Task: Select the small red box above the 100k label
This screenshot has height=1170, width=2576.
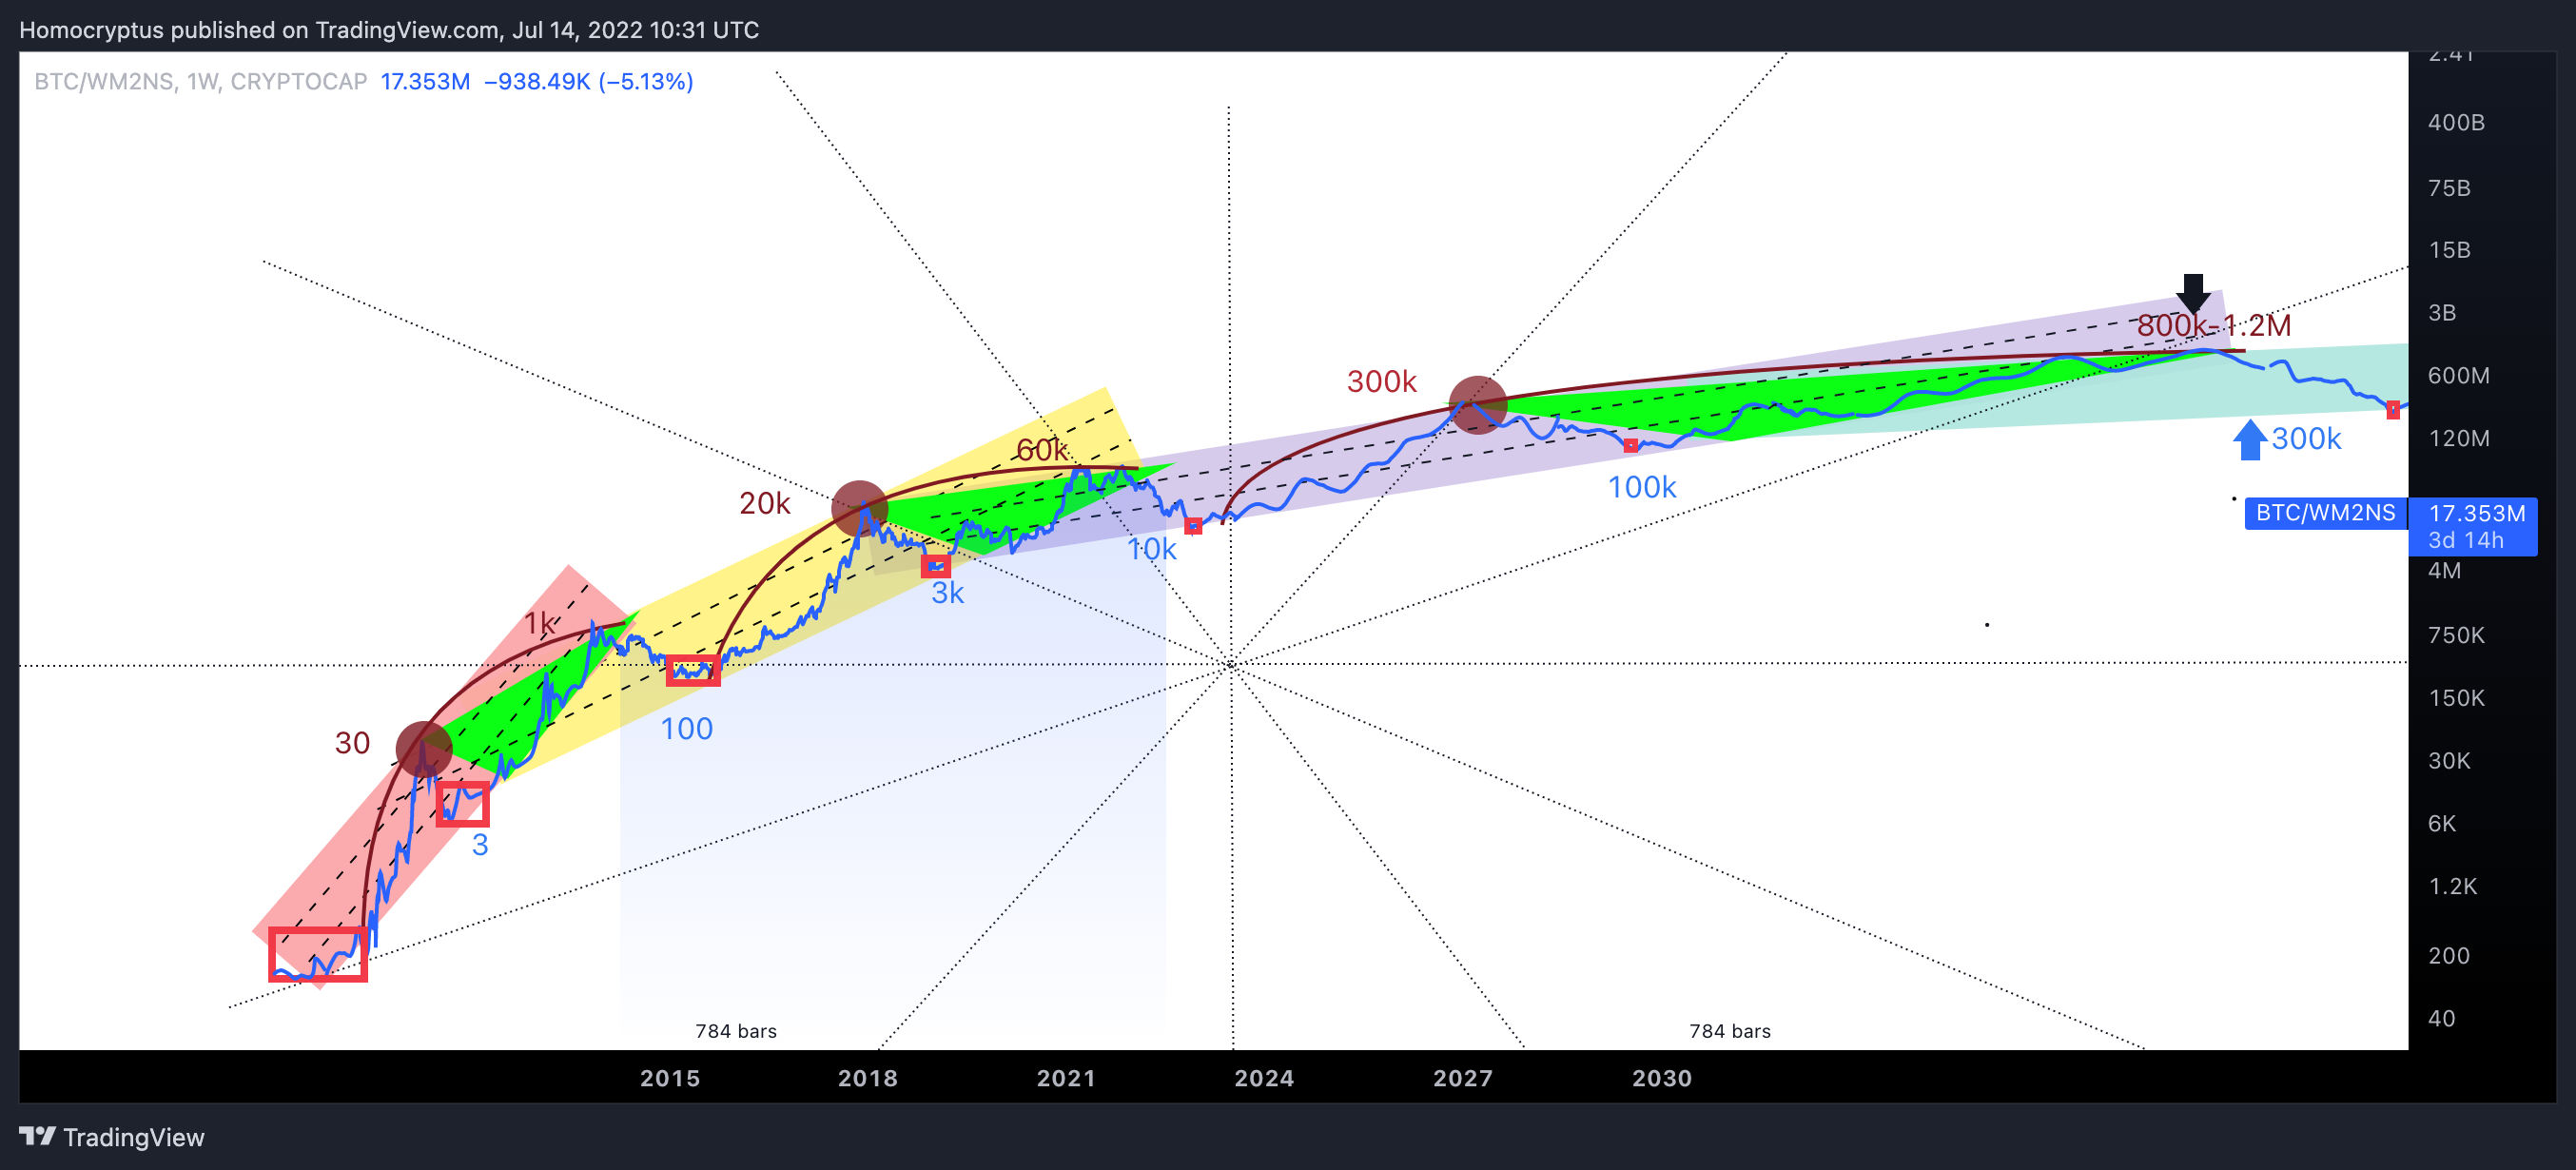Action: (1631, 446)
